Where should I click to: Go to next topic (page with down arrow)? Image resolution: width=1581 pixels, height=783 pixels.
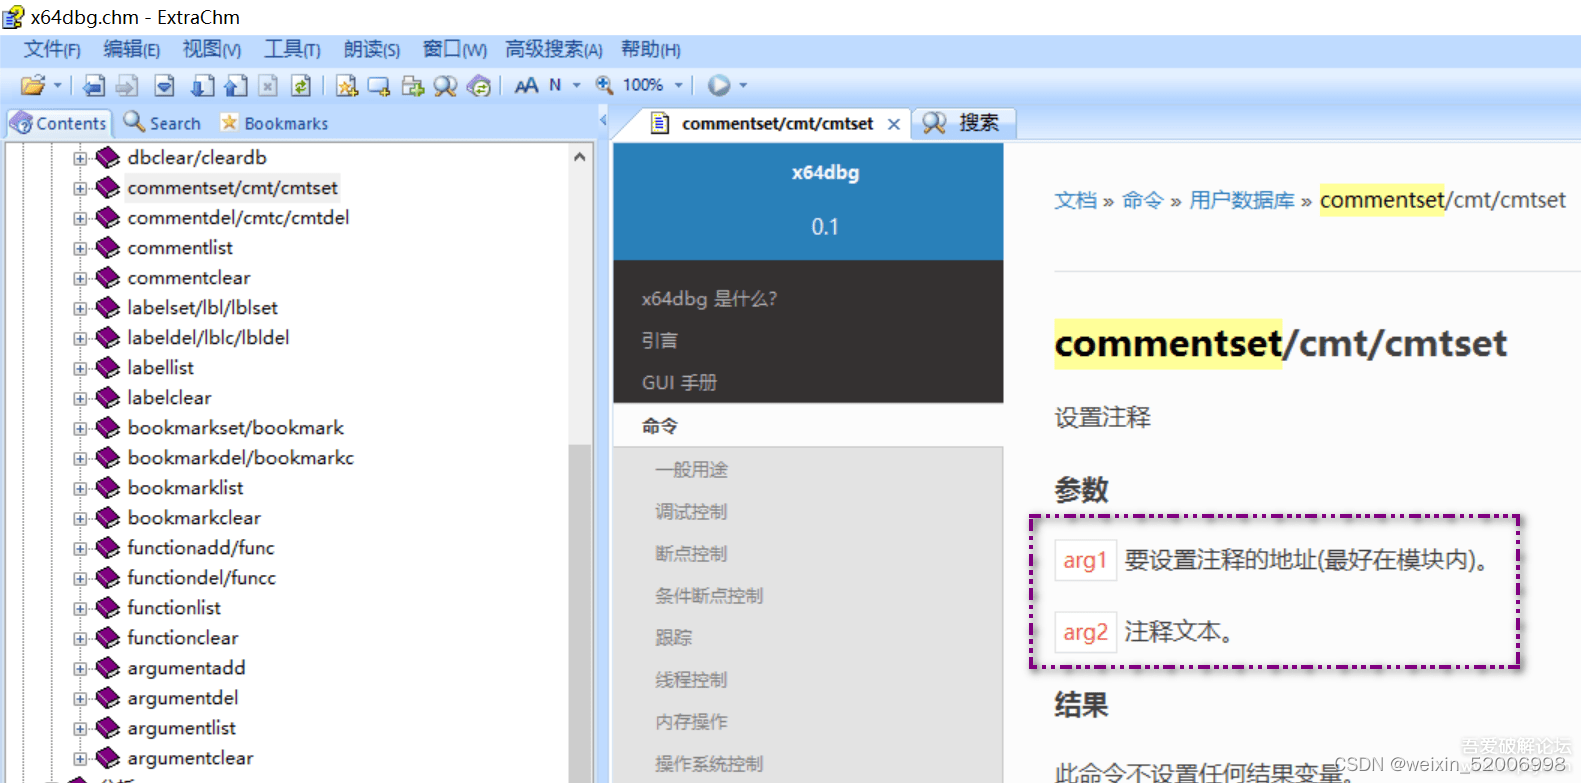pos(202,86)
